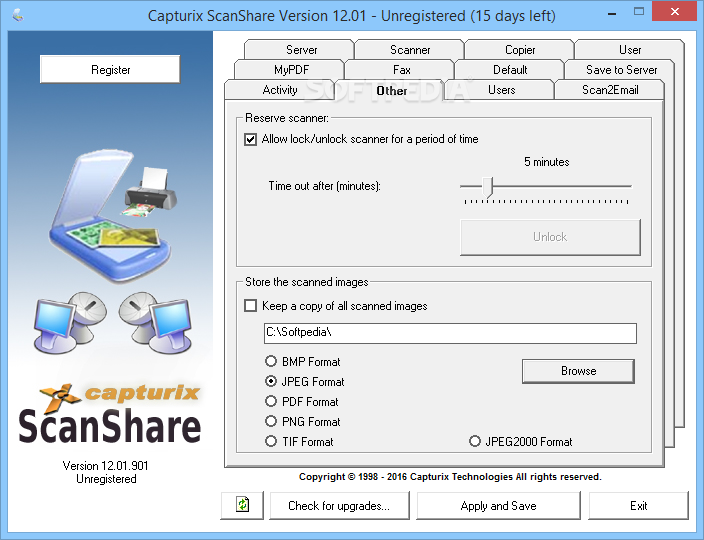Click the Unlock button
The width and height of the screenshot is (704, 540).
point(550,237)
